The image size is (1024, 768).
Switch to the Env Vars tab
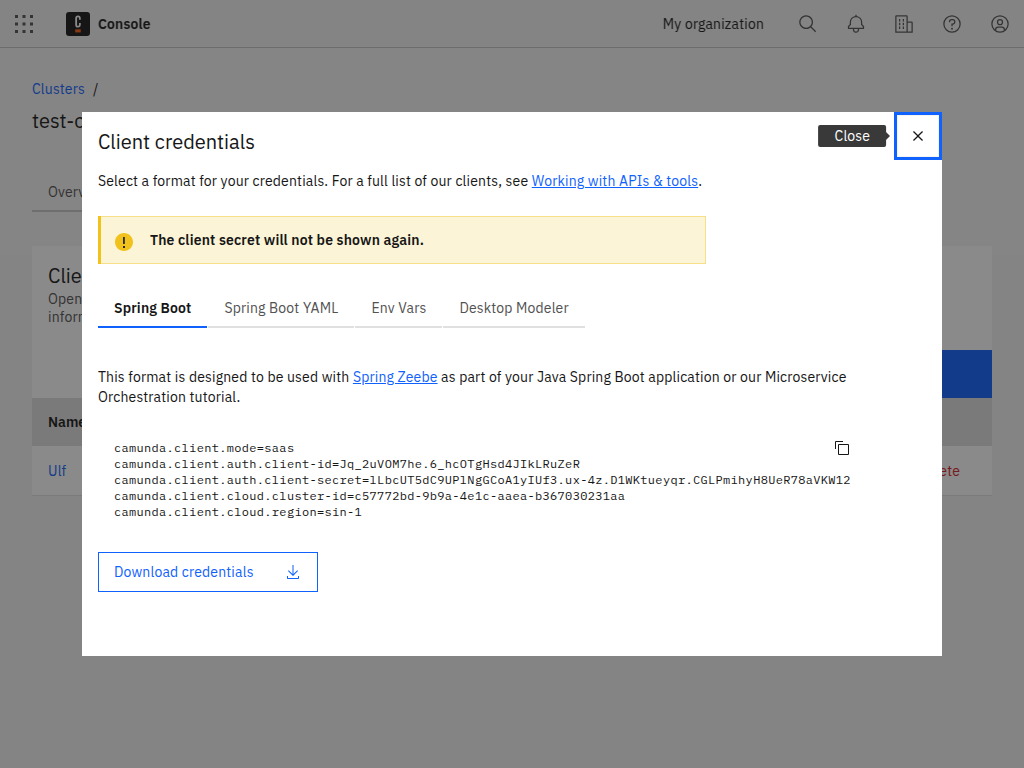[399, 308]
